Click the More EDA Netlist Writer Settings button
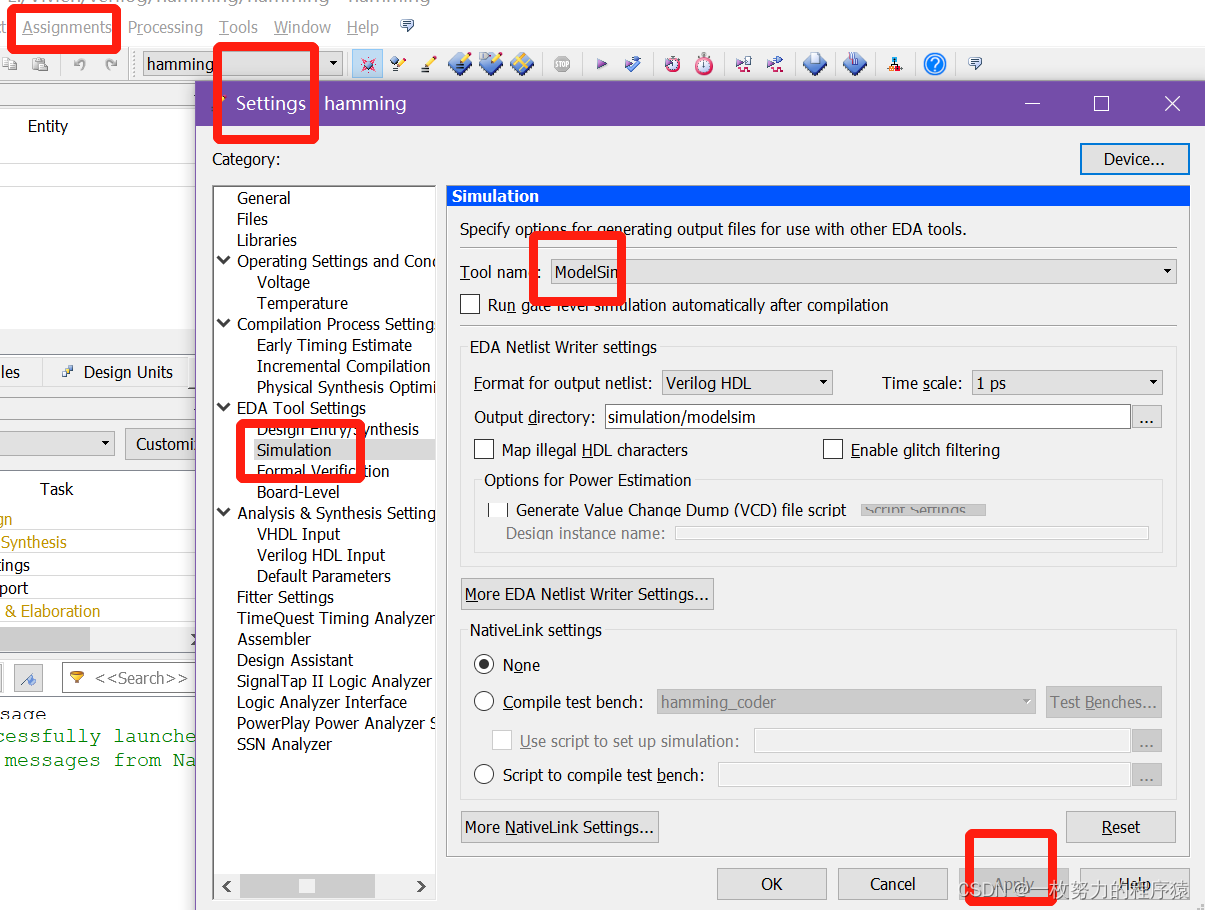1205x910 pixels. point(587,593)
